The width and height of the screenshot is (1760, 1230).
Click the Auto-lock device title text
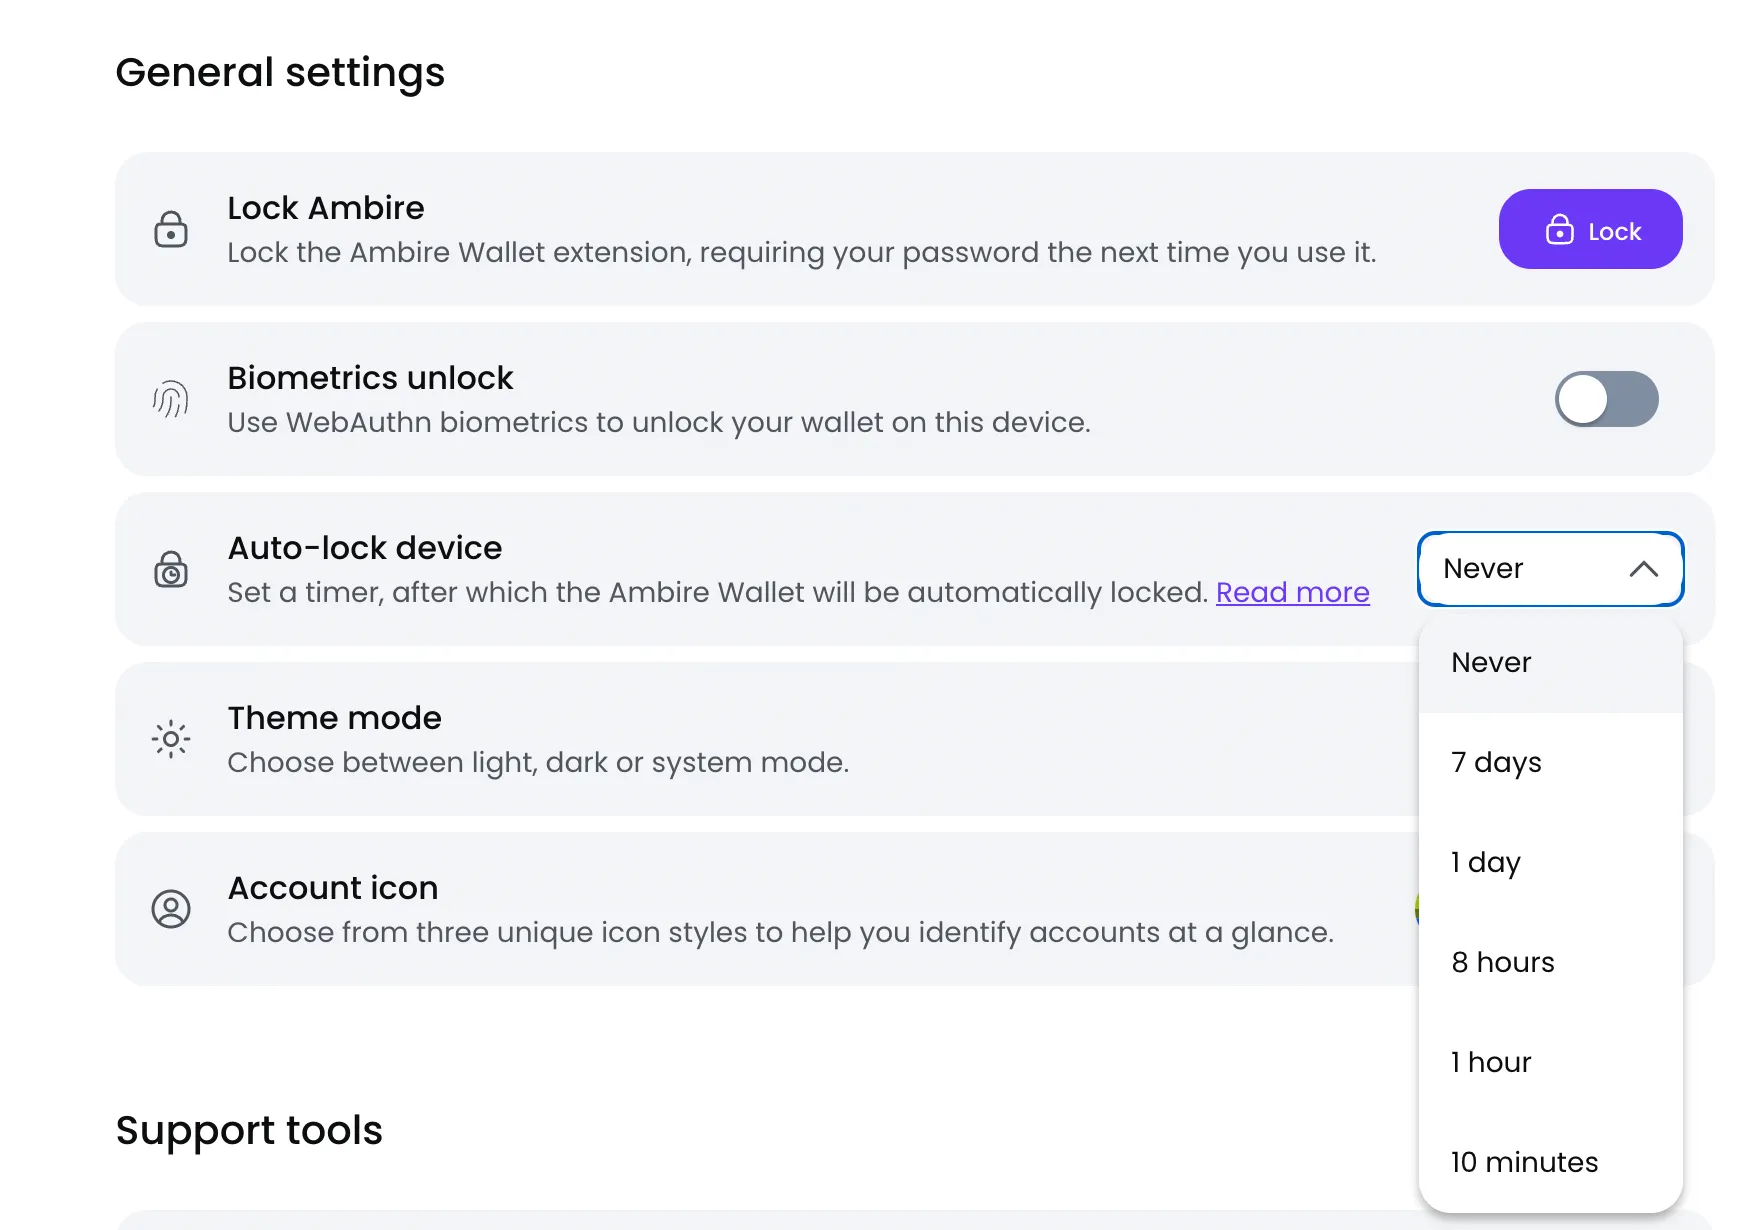365,548
